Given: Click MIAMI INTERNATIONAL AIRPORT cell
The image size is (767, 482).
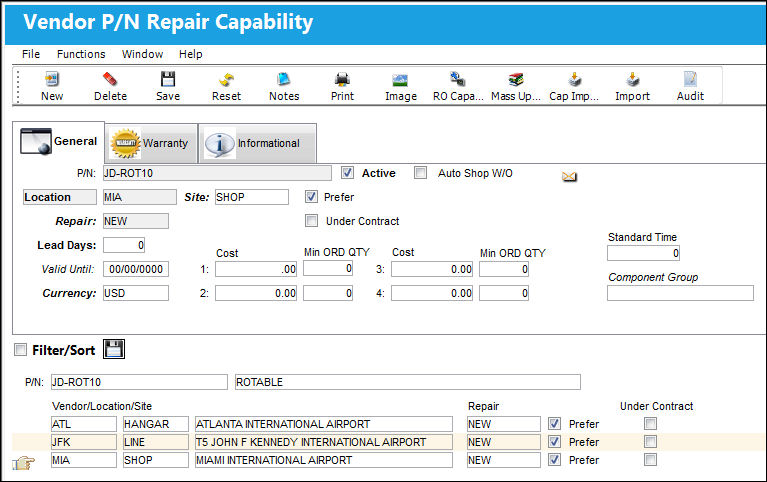Looking at the screenshot, I should [324, 460].
